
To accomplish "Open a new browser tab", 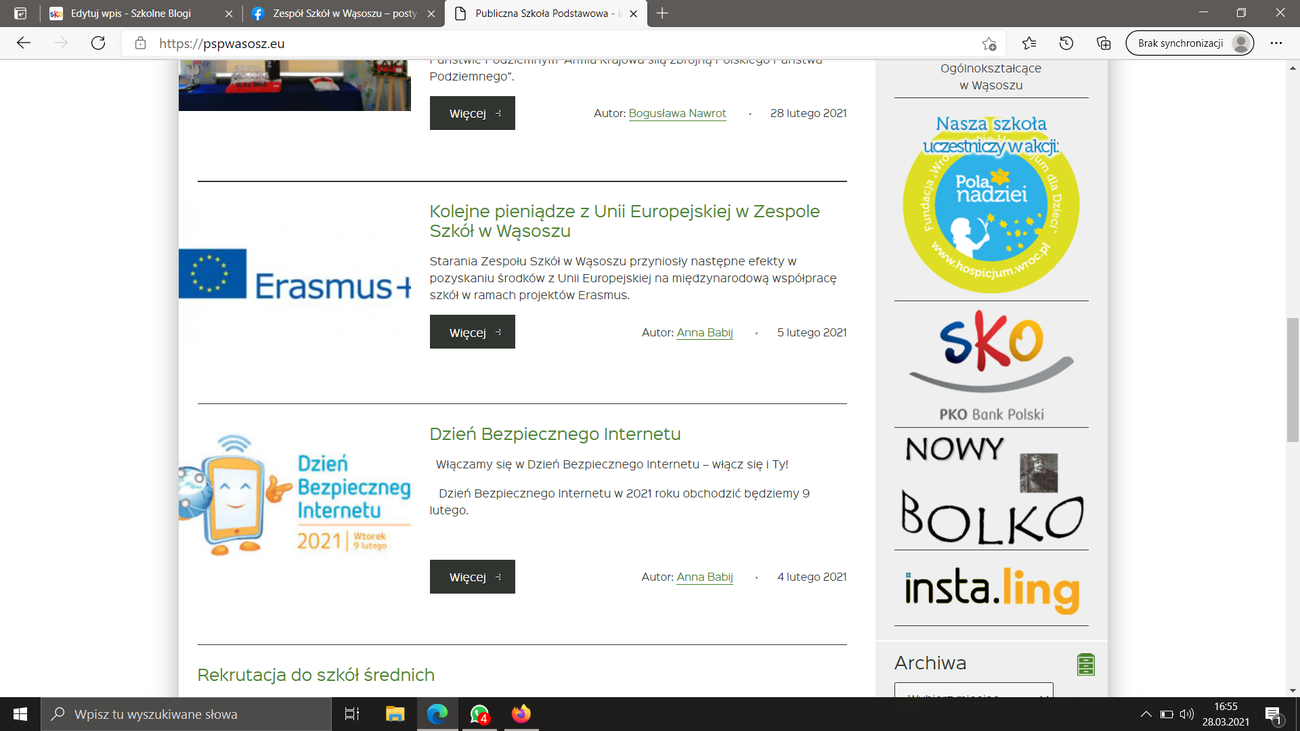I will coord(662,14).
